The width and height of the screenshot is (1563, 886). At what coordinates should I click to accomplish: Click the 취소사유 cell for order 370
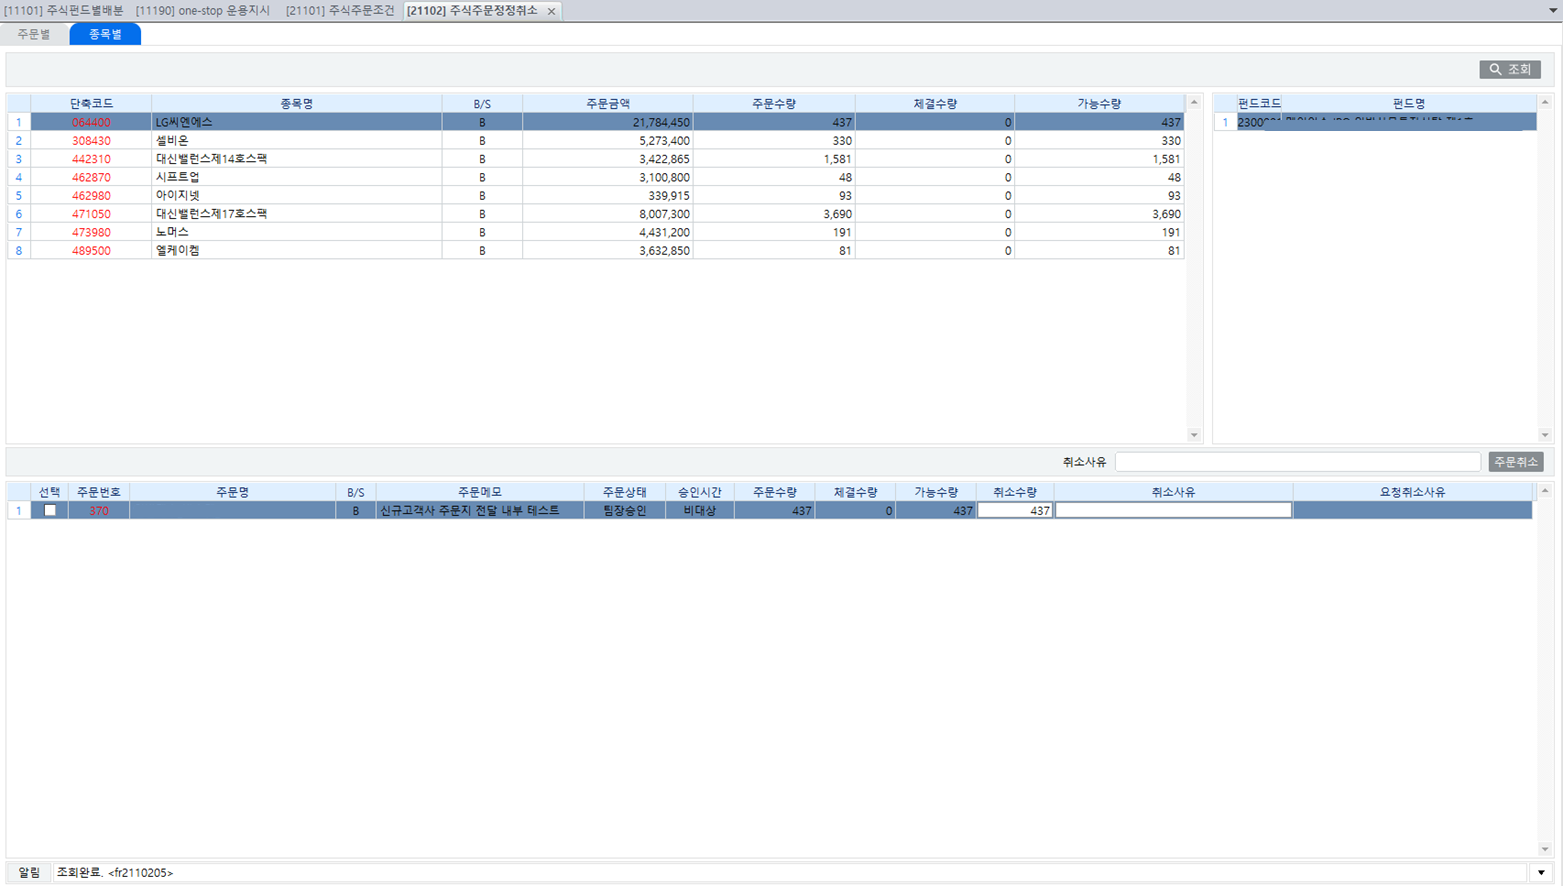[1173, 510]
